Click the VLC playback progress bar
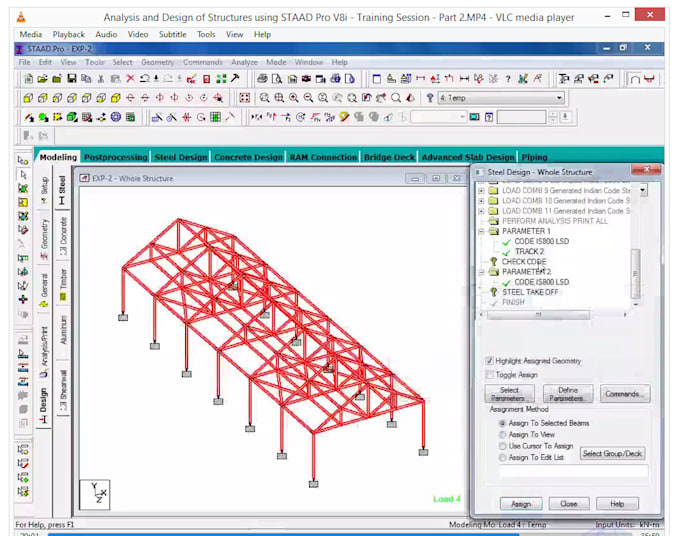This screenshot has height=536, width=680. [338, 534]
